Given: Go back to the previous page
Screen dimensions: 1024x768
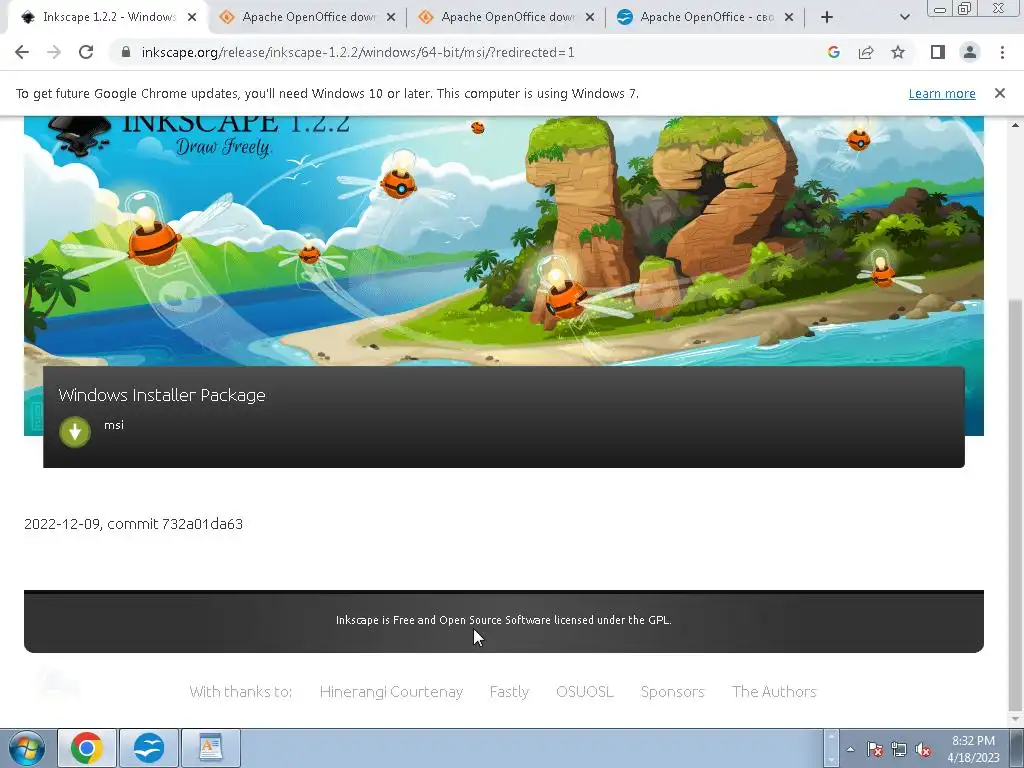Looking at the screenshot, I should [x=22, y=52].
